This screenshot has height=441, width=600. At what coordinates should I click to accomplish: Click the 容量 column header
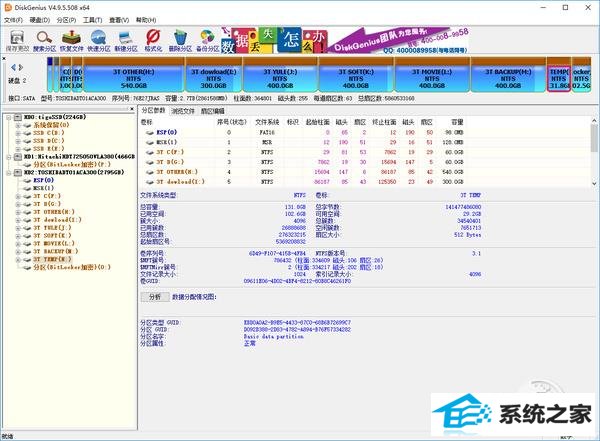point(457,122)
